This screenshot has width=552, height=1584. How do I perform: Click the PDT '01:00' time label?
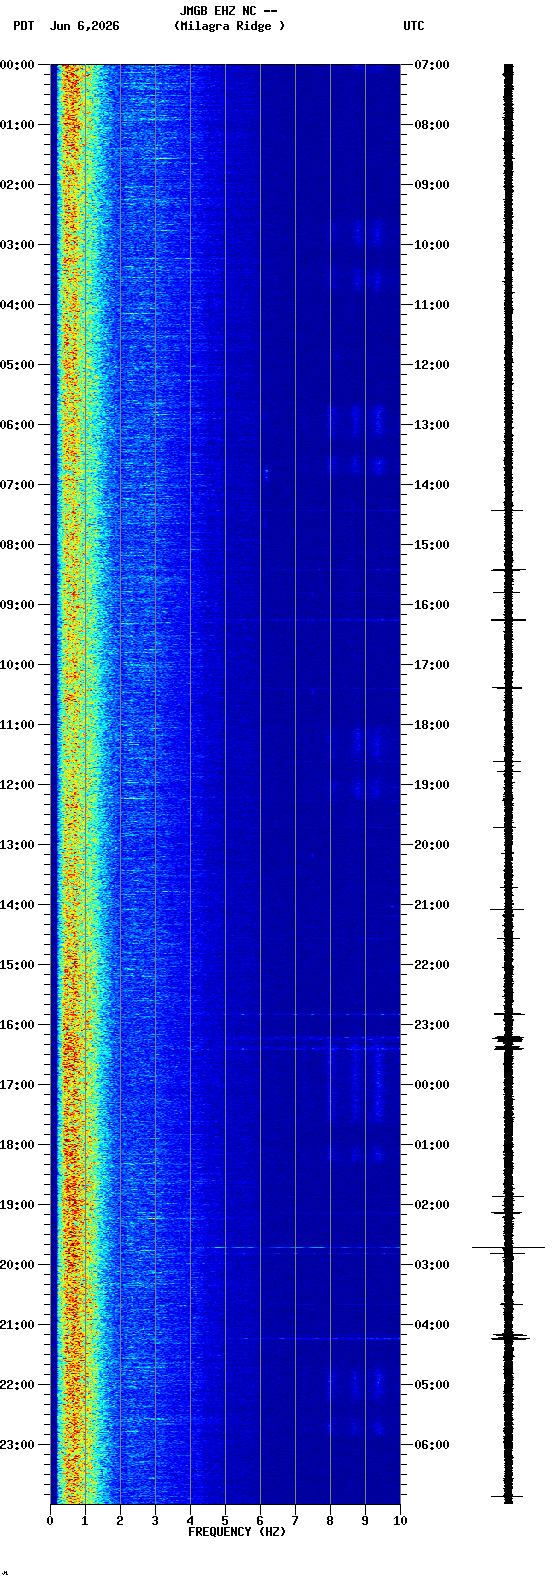point(18,125)
